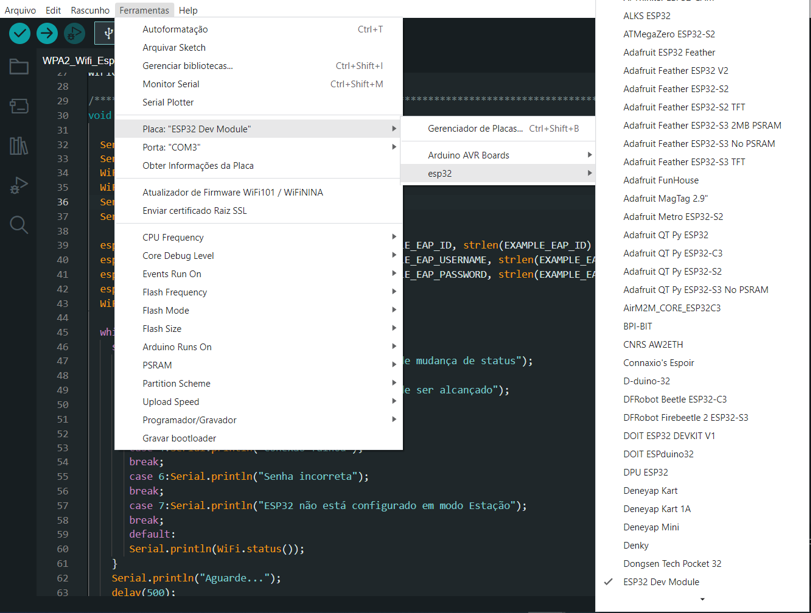Click the scroll-down arrow in the boards list
This screenshot has width=811, height=613.
pos(703,598)
